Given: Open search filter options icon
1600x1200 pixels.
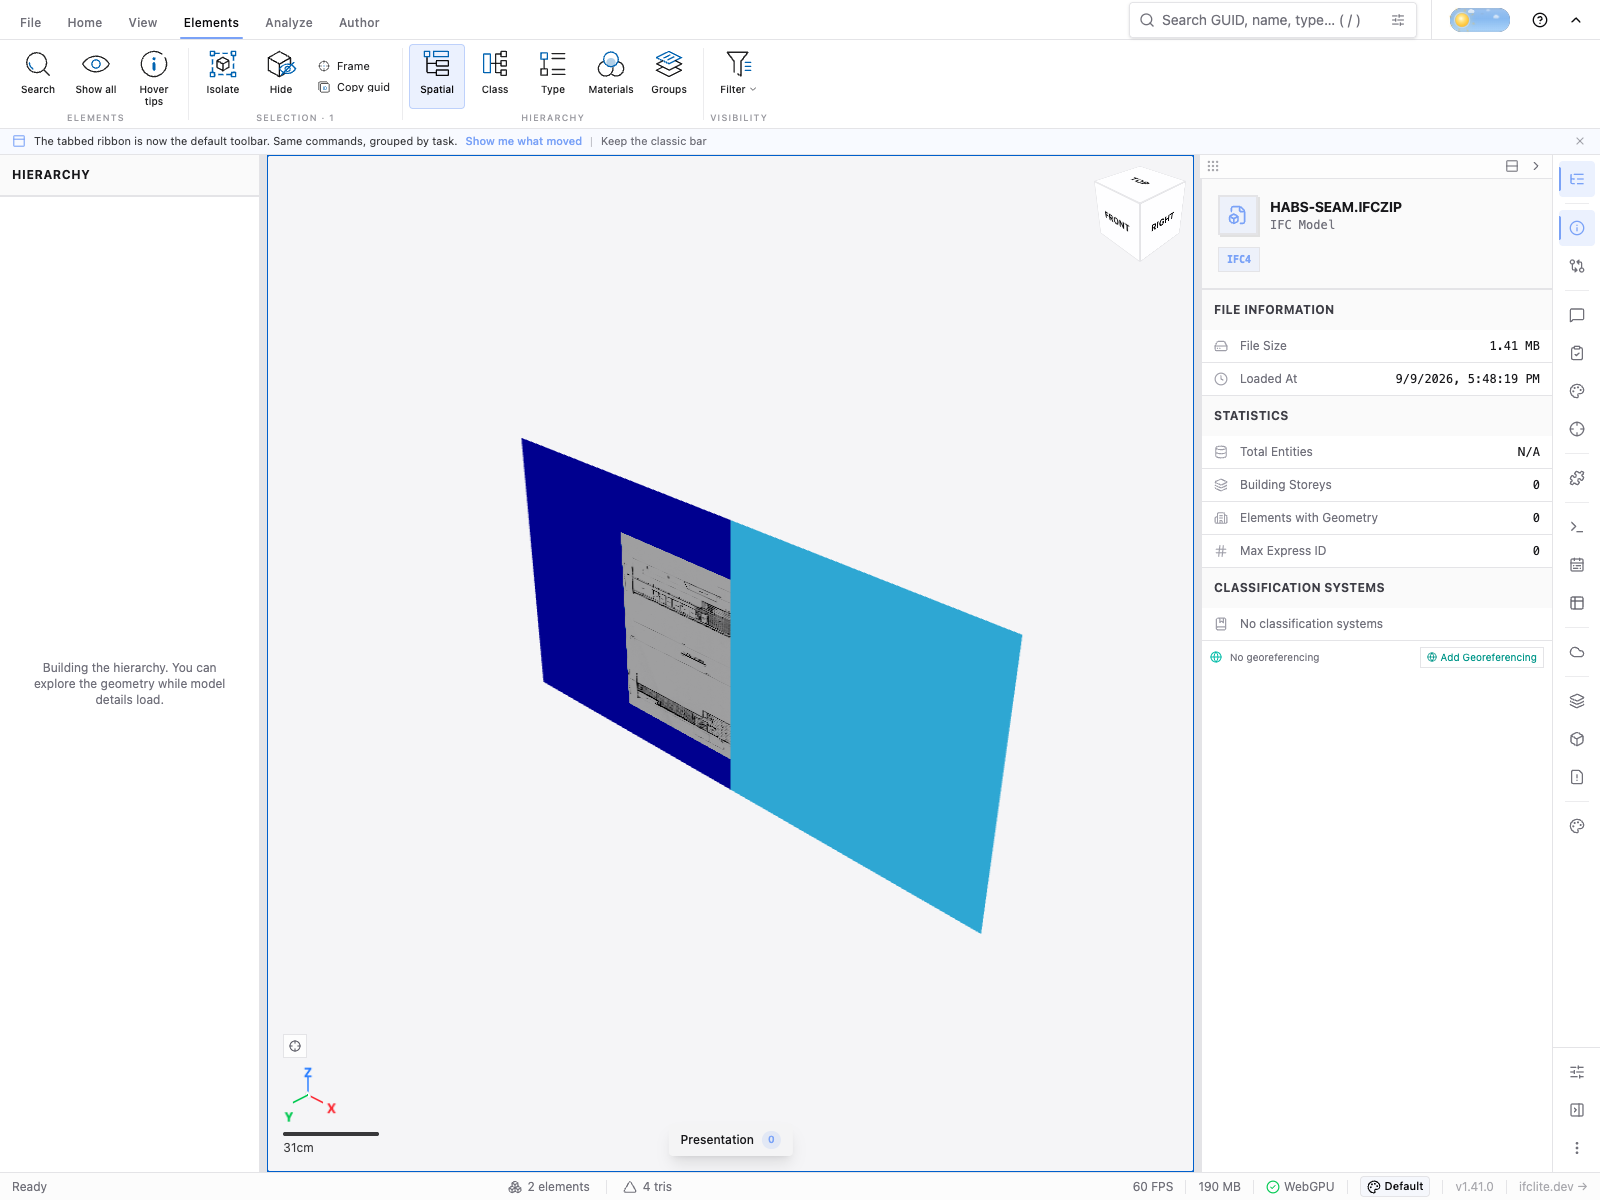Looking at the screenshot, I should point(1398,20).
